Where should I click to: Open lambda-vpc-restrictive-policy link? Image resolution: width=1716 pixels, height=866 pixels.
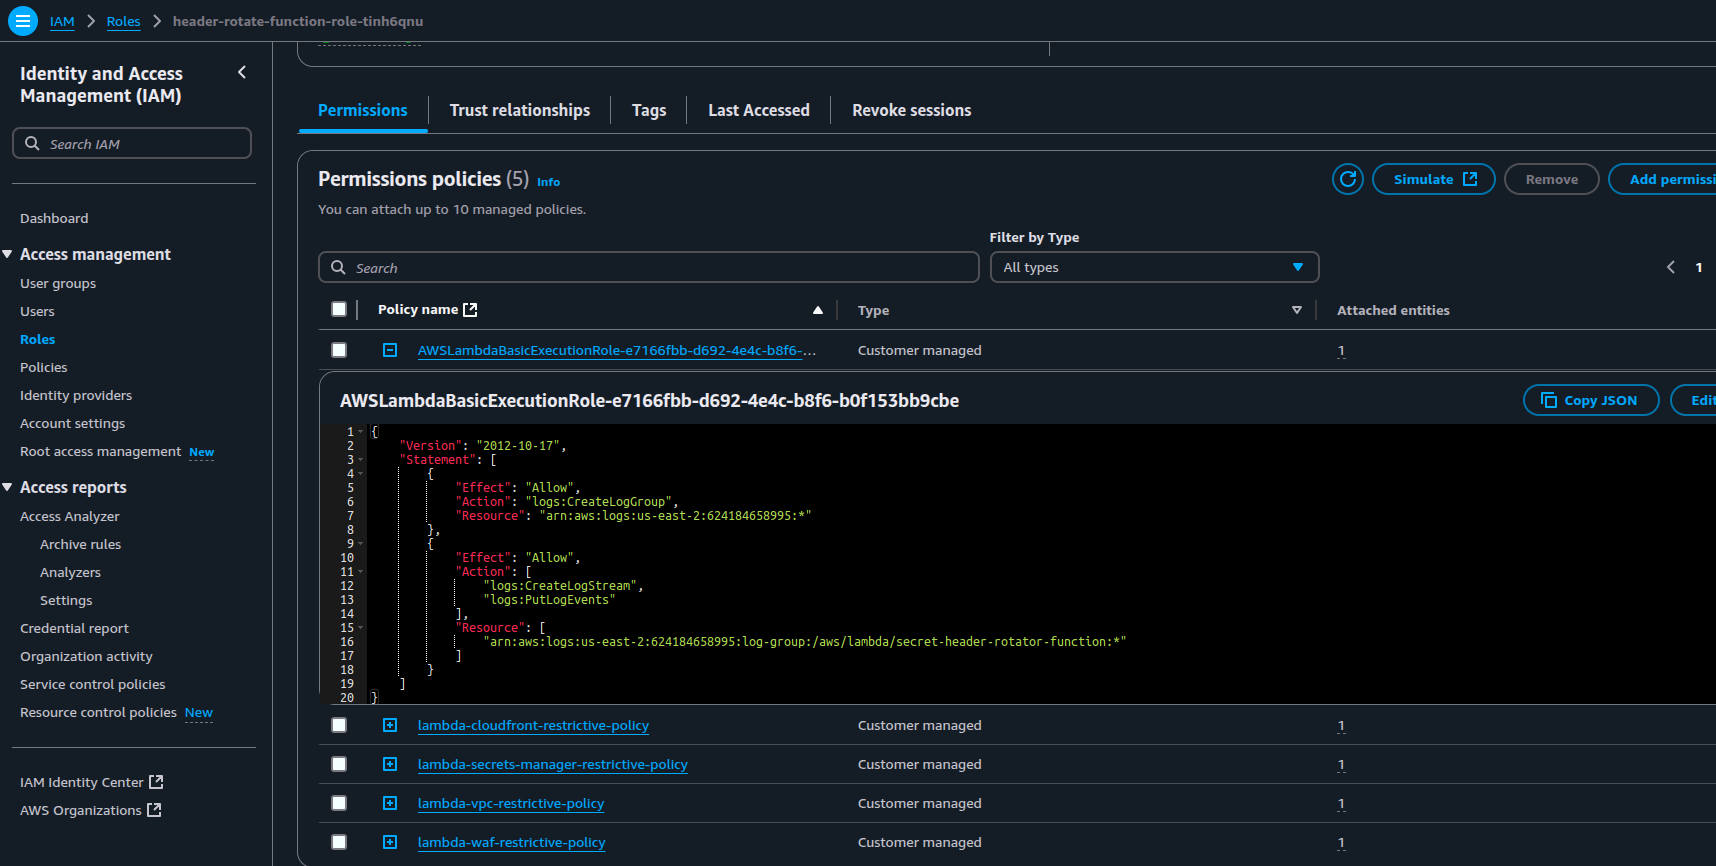click(511, 803)
